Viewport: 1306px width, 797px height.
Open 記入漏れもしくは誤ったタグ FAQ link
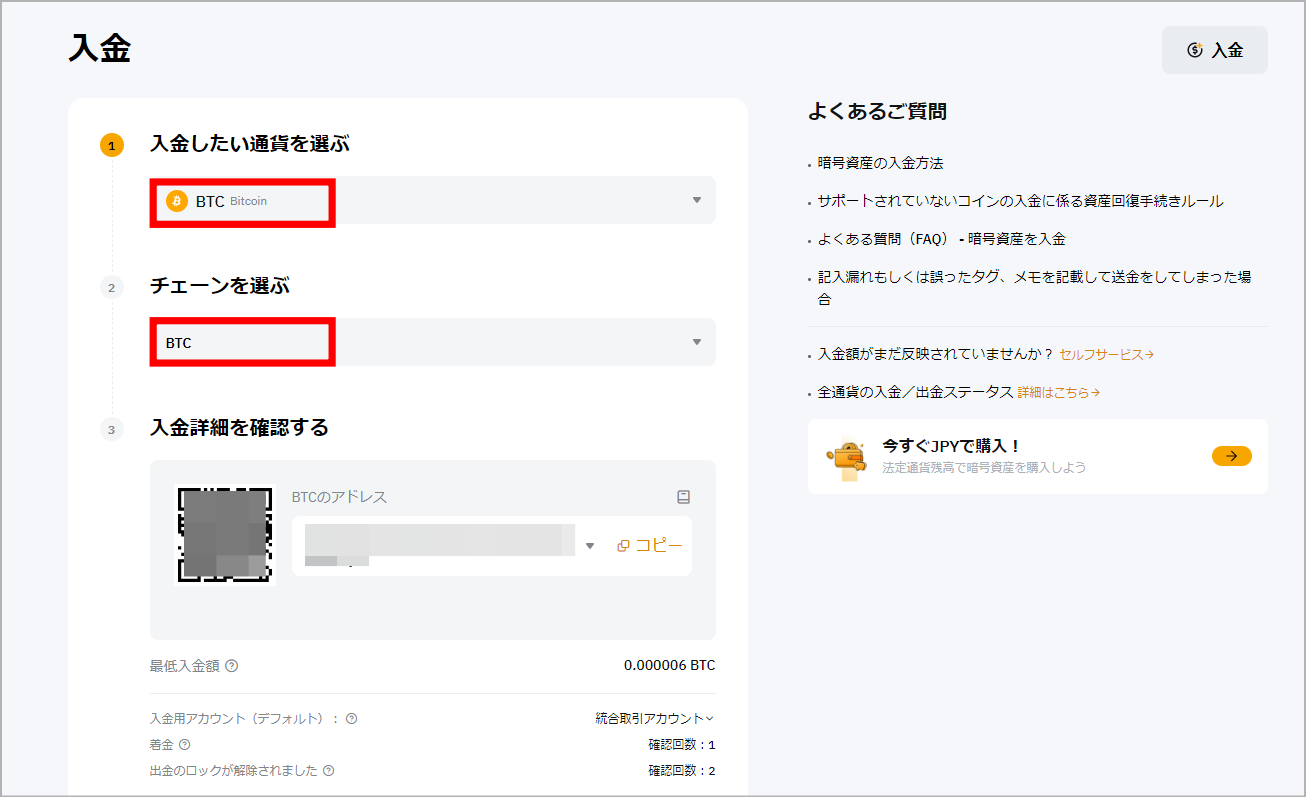tap(1034, 288)
